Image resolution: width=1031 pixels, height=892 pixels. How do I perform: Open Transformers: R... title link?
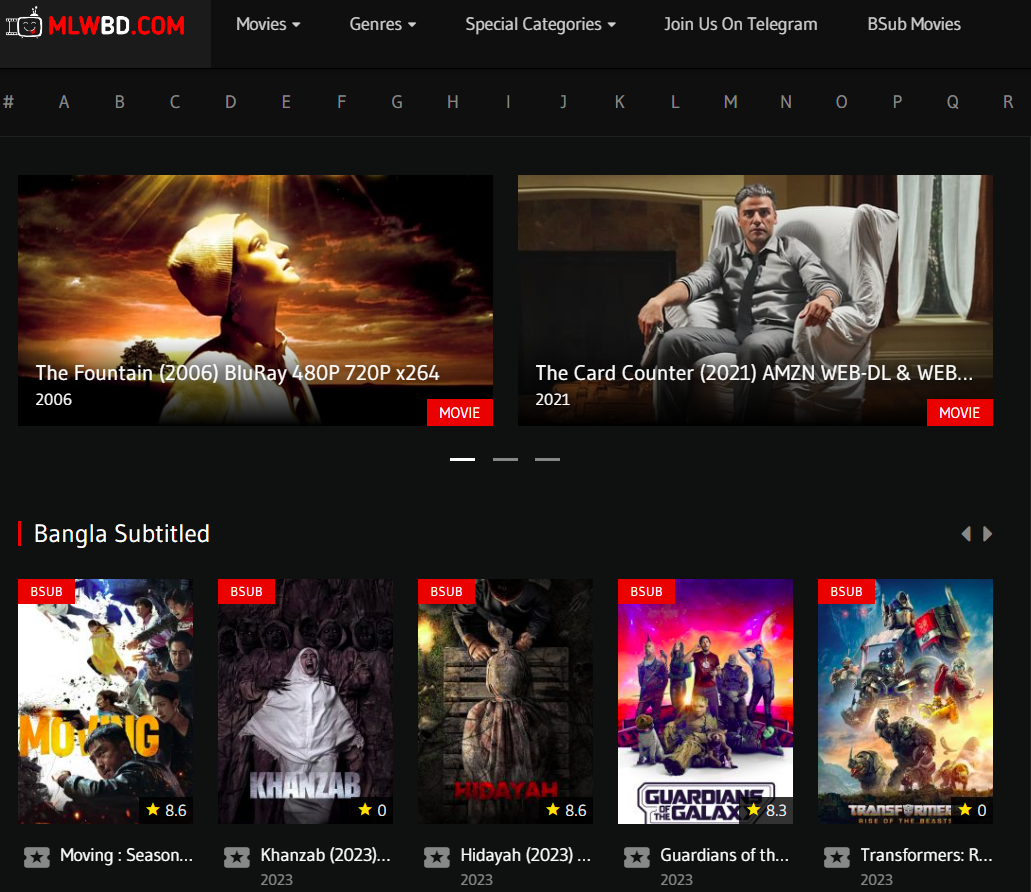[x=926, y=855]
